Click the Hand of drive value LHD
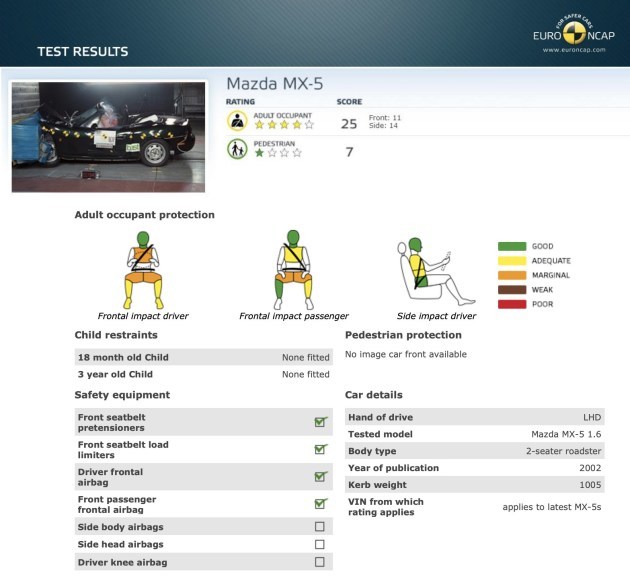Viewport: 630px width, 578px height. point(592,417)
